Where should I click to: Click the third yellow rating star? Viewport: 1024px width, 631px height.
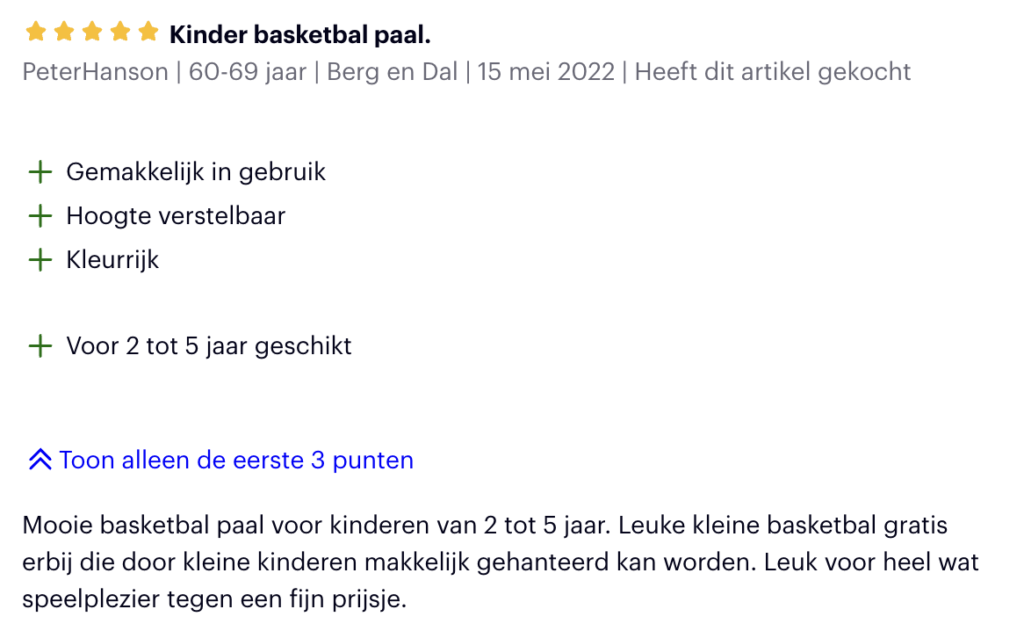tap(92, 31)
